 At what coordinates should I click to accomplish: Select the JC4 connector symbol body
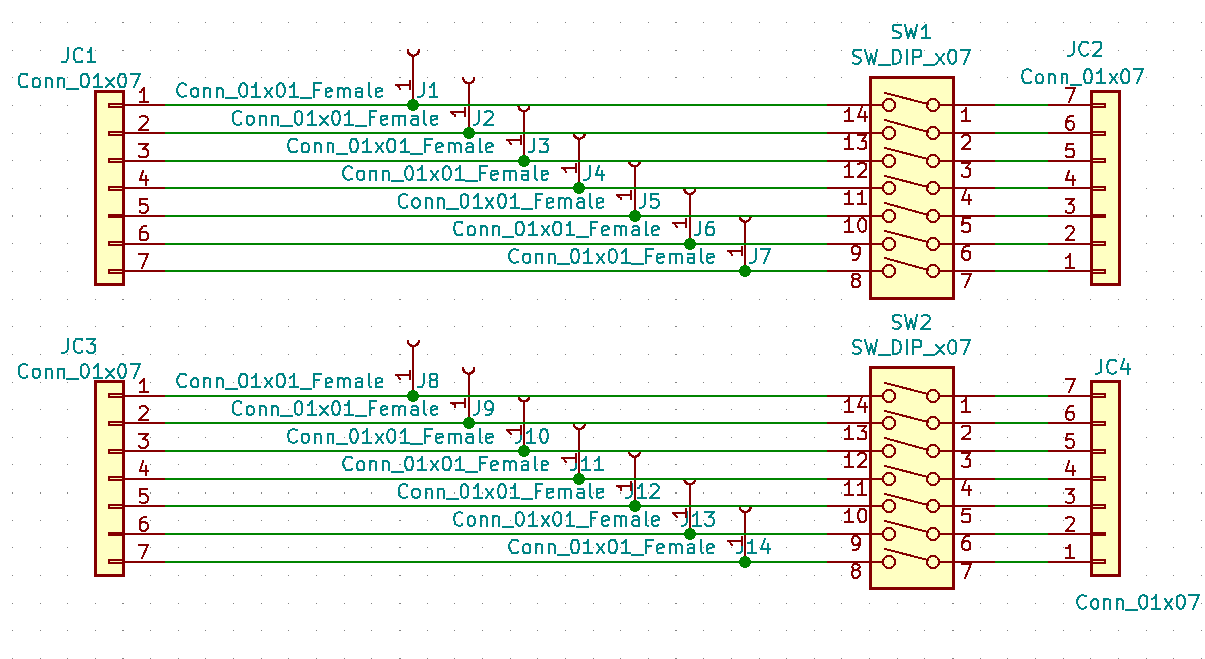(x=1105, y=478)
